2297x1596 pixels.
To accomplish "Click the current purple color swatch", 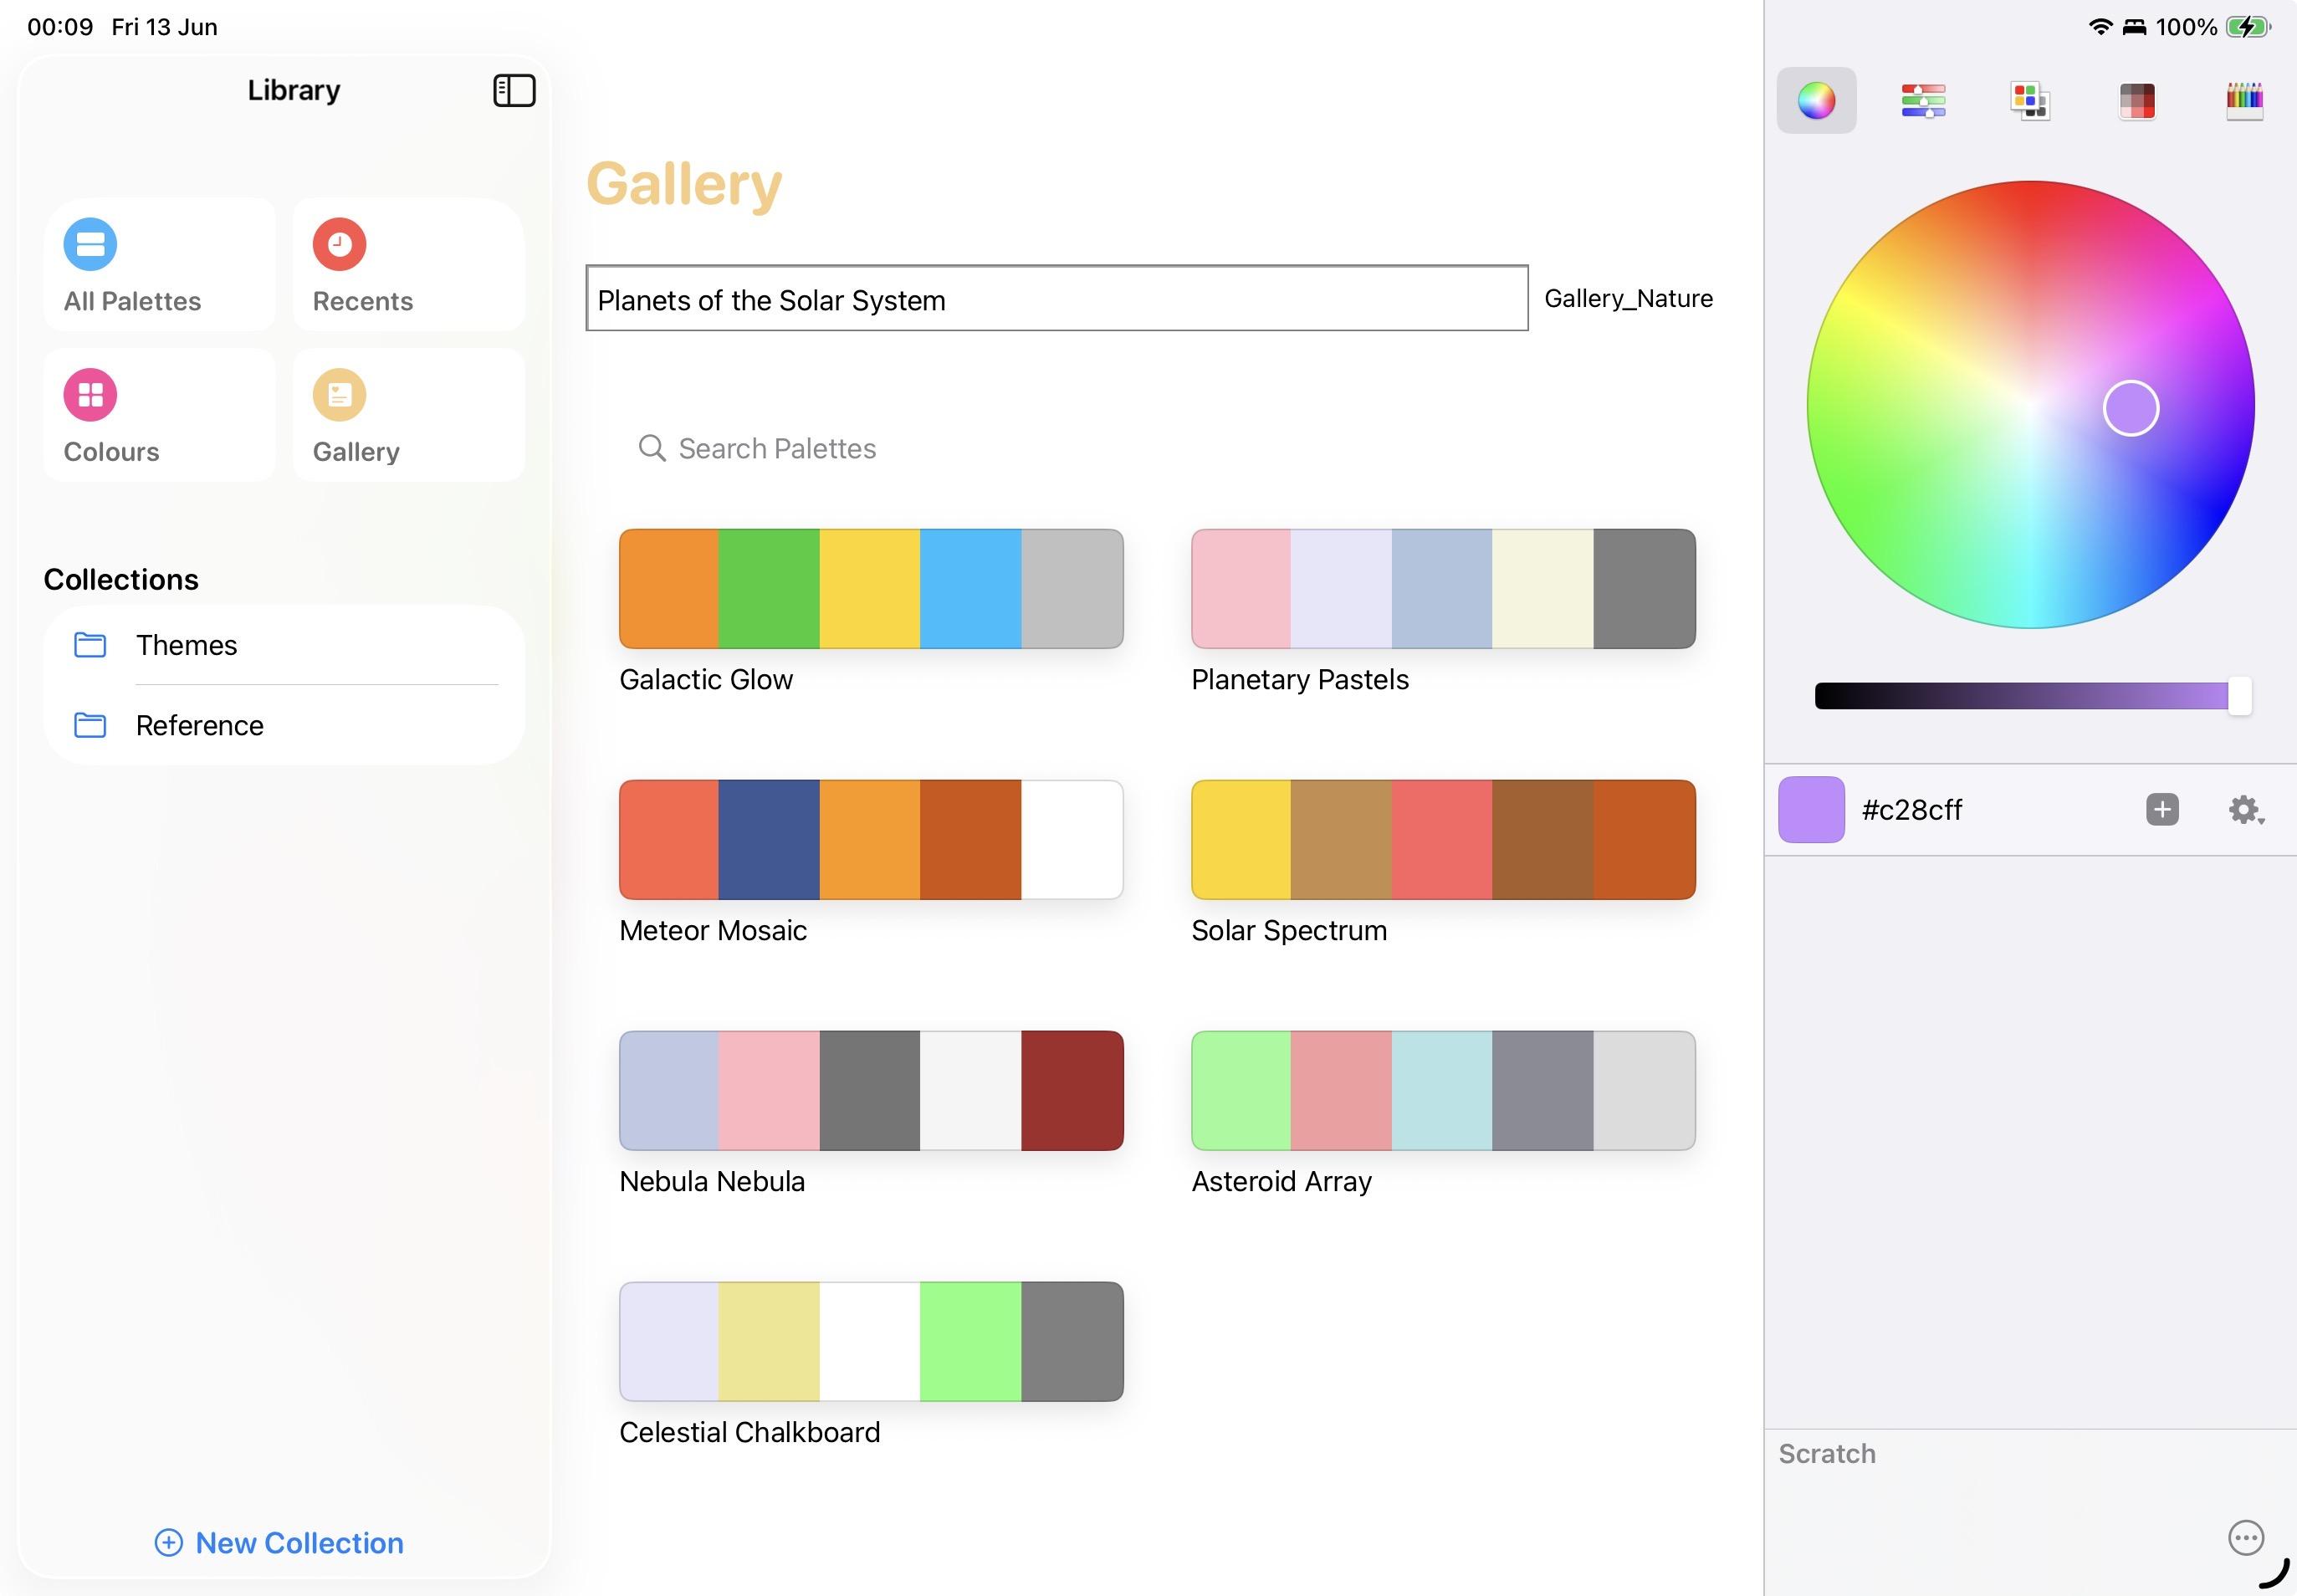I will point(1811,810).
